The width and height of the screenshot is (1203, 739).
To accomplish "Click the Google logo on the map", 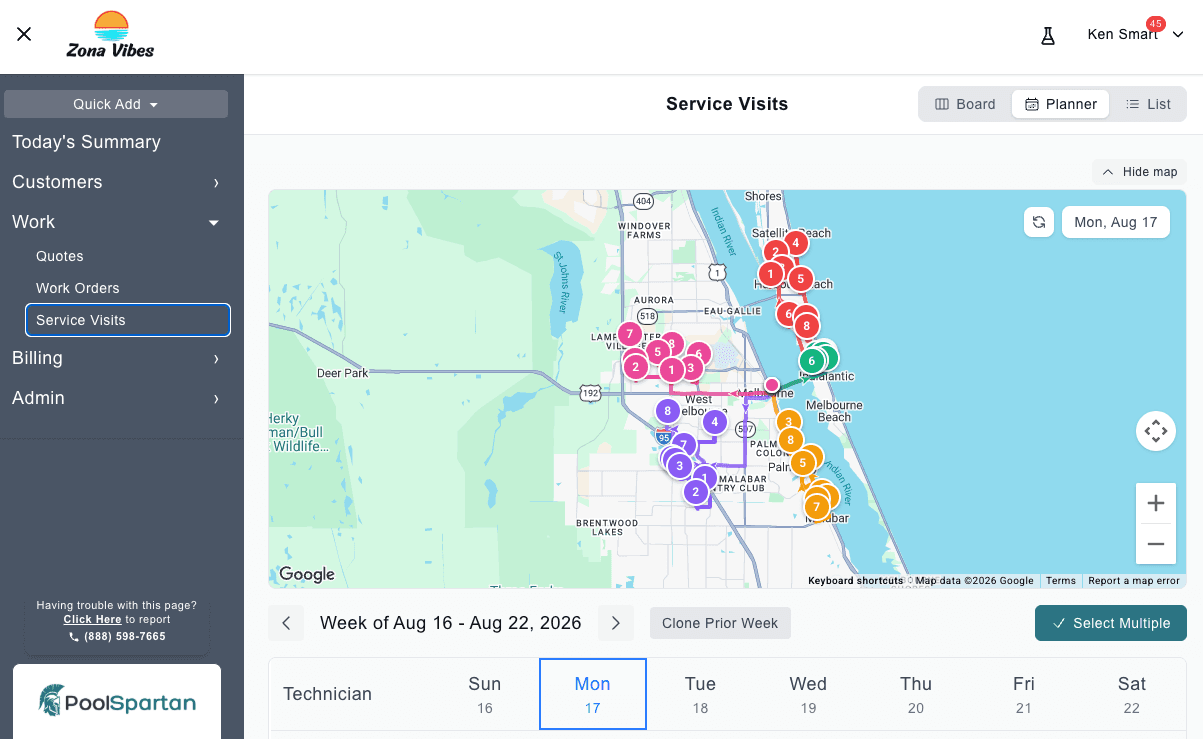I will tap(307, 574).
